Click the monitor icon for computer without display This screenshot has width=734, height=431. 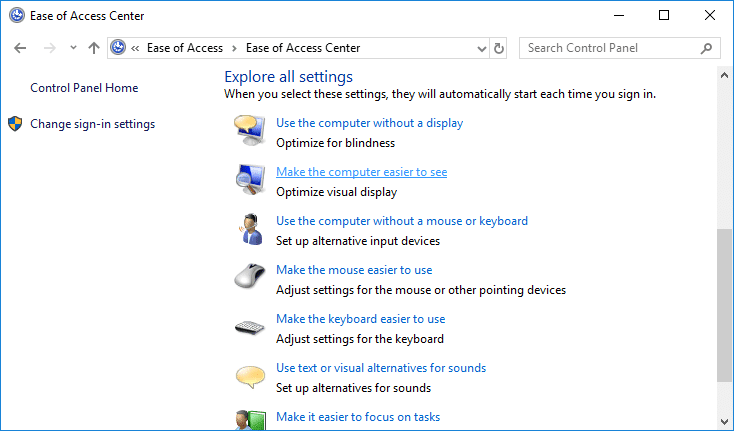tap(248, 131)
